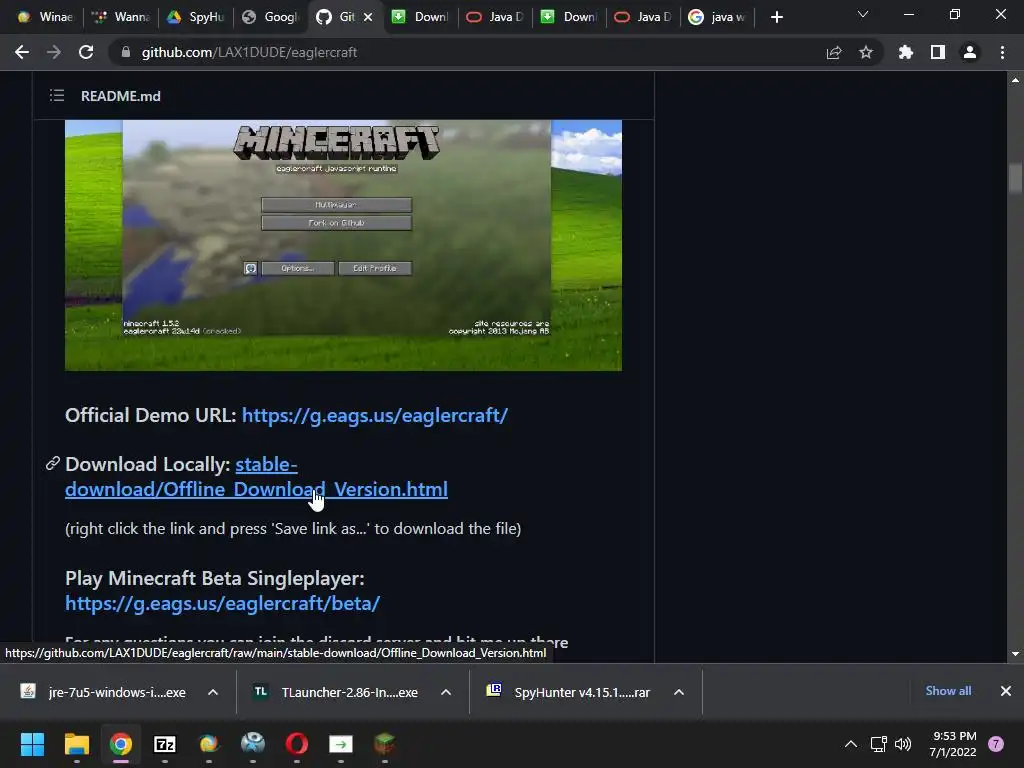The image size is (1024, 768).
Task: Share this page via share icon
Action: point(834,52)
